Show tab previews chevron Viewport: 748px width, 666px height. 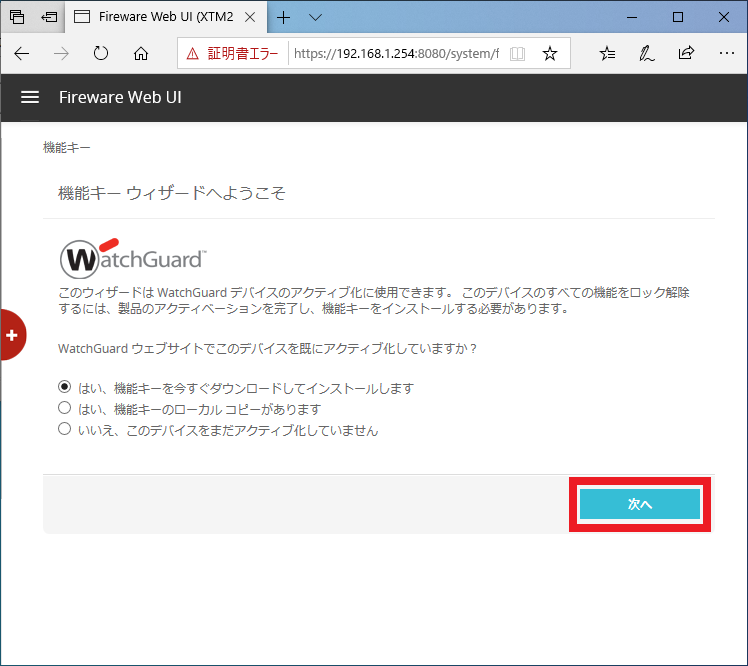tap(315, 18)
